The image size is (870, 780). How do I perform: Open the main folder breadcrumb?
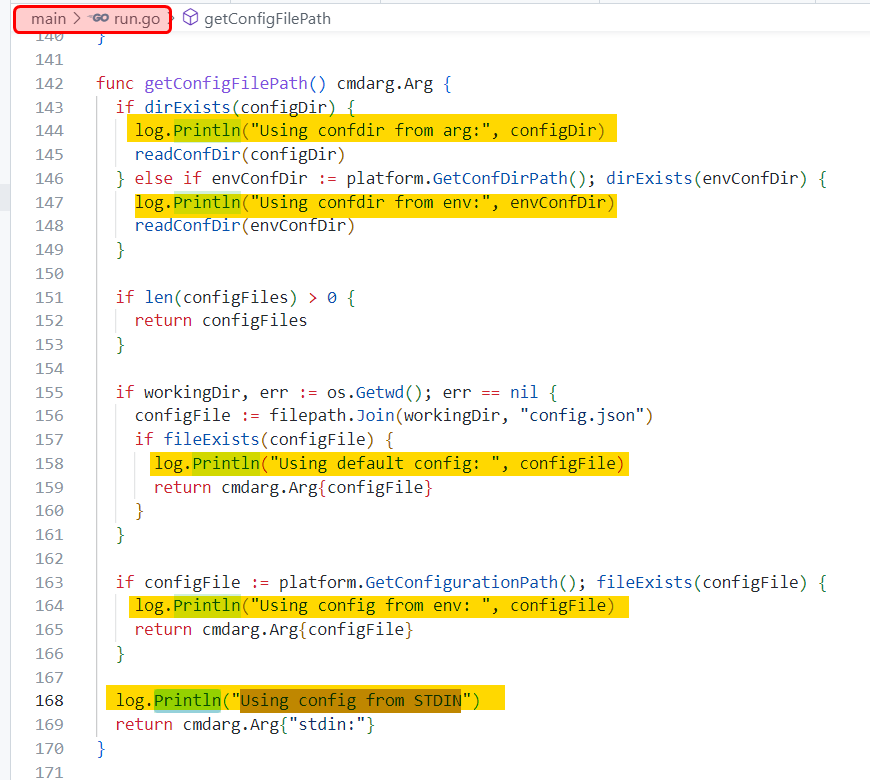[48, 19]
